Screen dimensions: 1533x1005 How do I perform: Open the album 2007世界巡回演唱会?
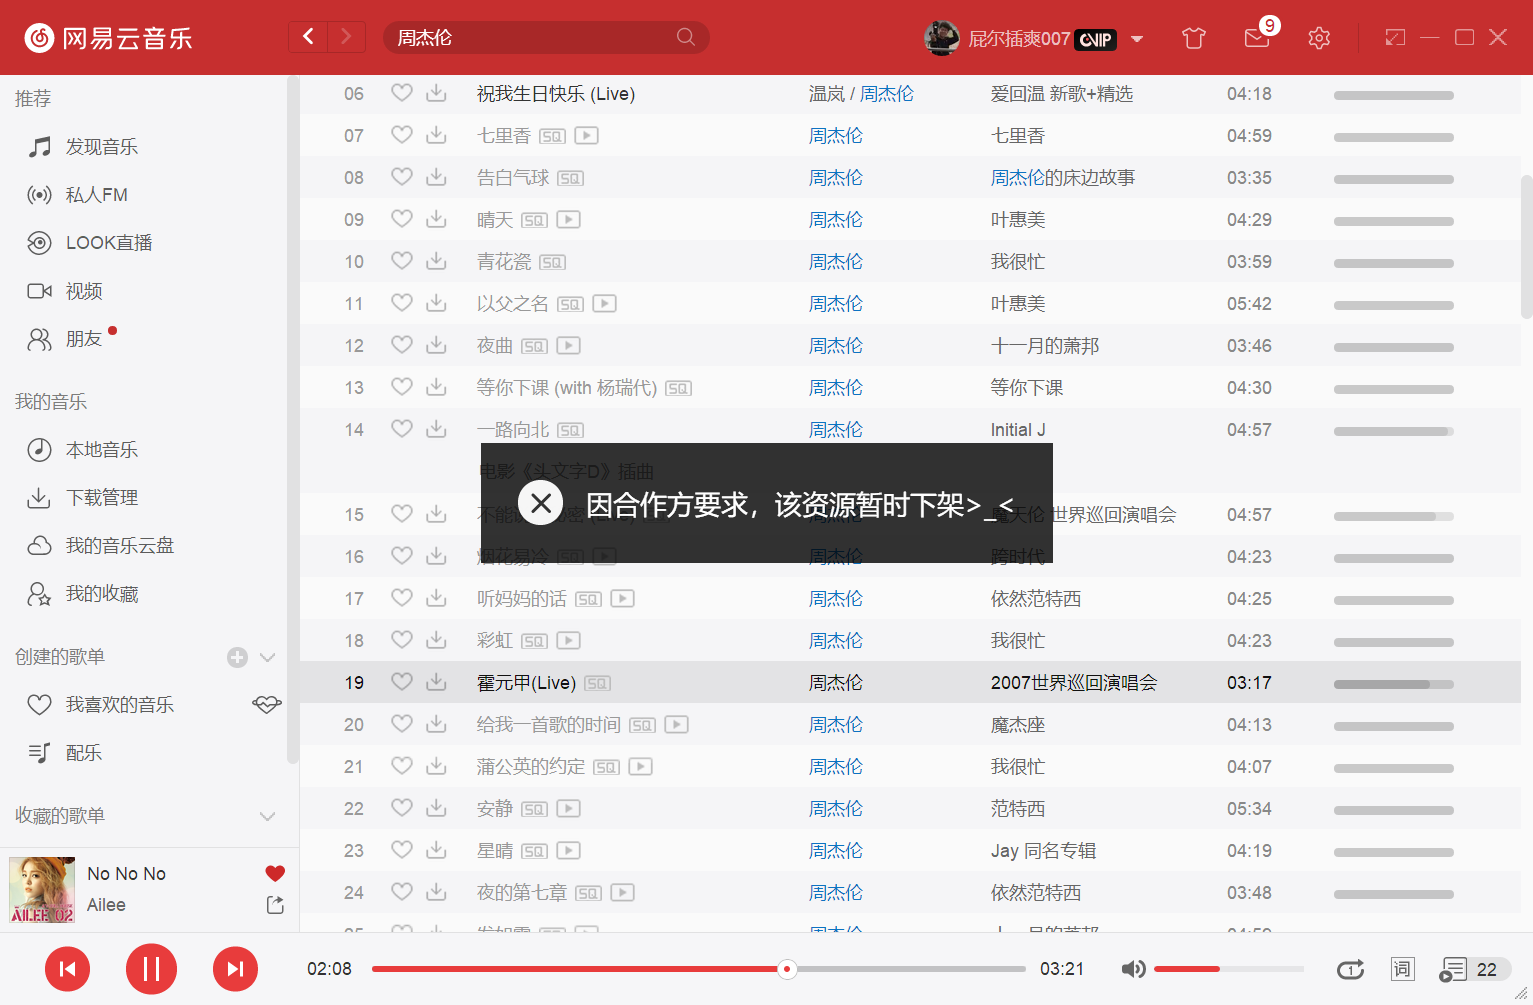[x=1074, y=682]
